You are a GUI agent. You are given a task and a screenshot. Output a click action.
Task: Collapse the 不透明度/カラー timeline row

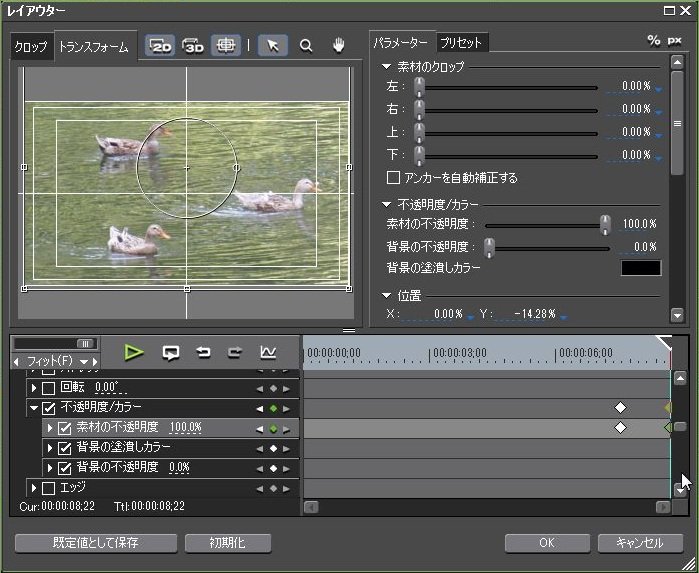(x=34, y=408)
